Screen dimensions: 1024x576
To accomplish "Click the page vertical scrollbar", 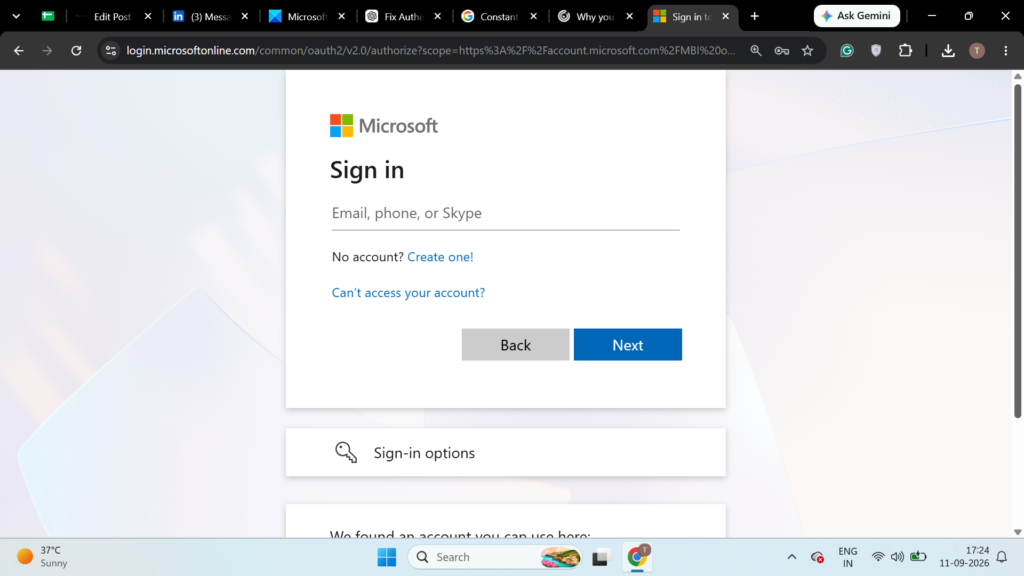I will pos(1017,251).
